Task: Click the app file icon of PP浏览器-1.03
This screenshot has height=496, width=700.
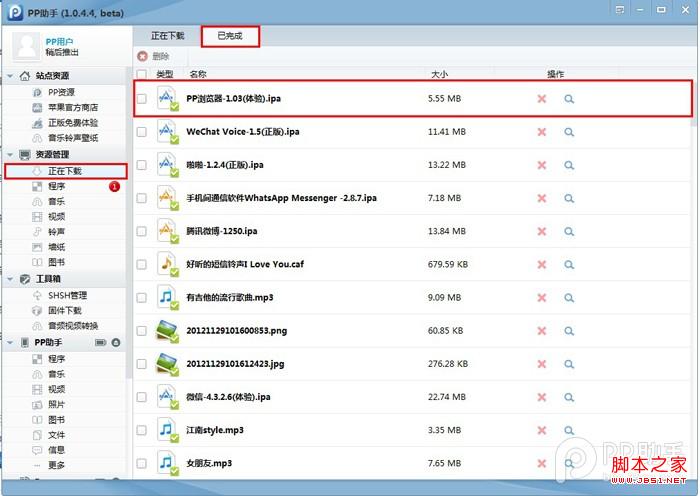Action: (x=167, y=99)
